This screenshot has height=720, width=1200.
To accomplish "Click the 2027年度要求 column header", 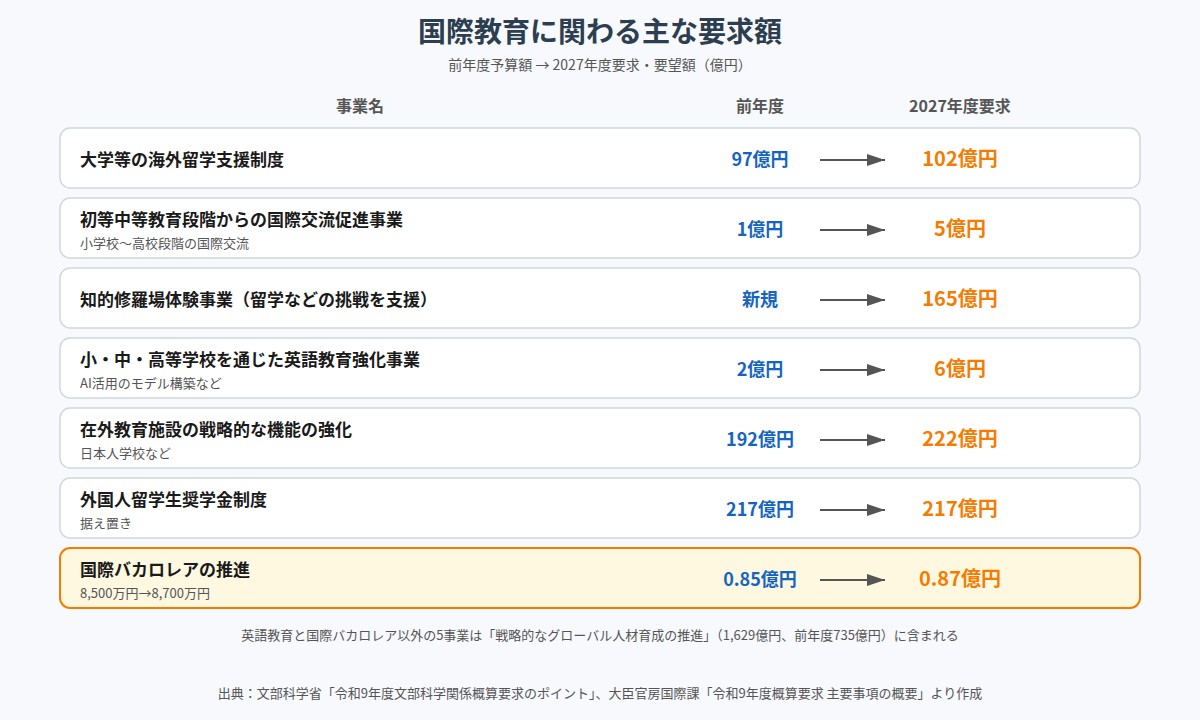I will click(960, 107).
